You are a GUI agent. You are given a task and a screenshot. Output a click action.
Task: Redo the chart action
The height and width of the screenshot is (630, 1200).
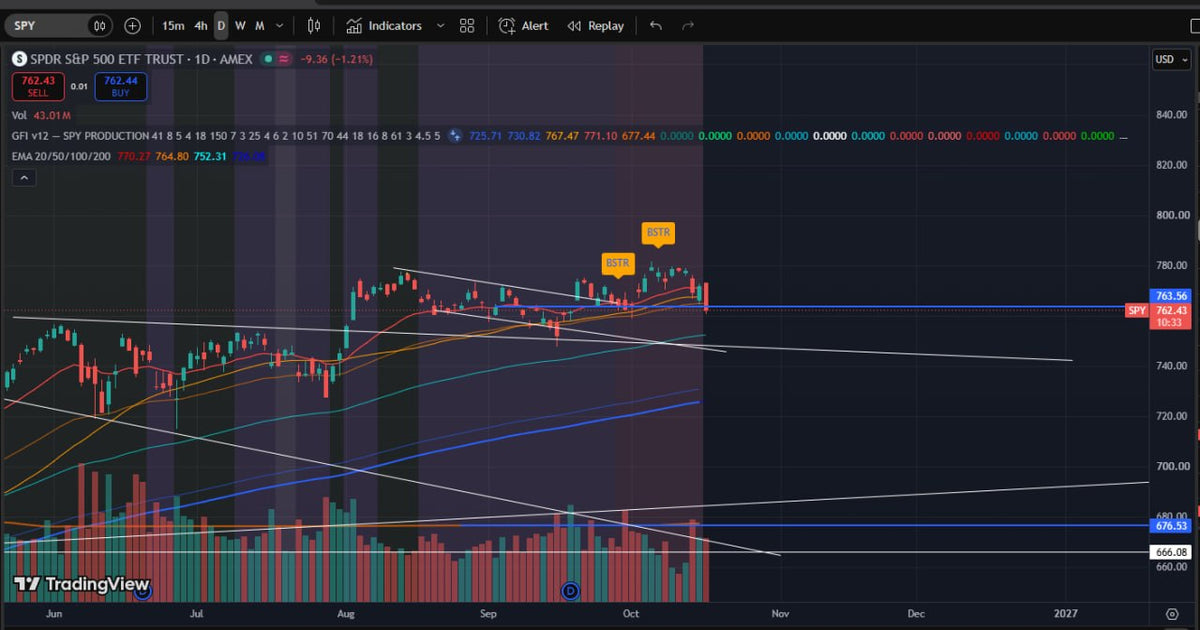tap(688, 26)
